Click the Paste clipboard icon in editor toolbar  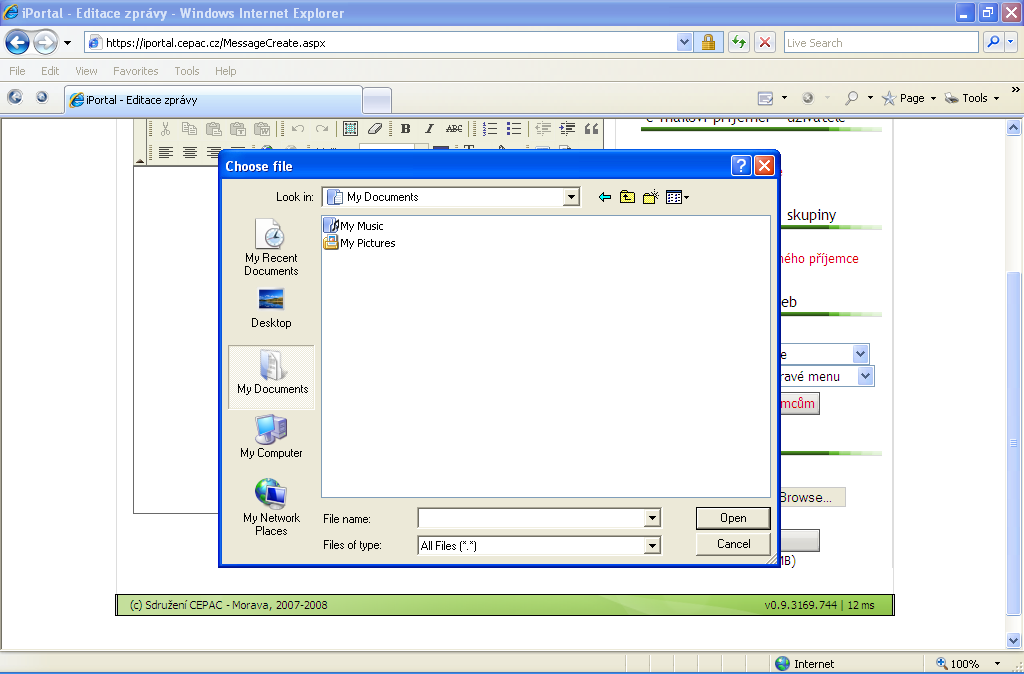point(214,129)
